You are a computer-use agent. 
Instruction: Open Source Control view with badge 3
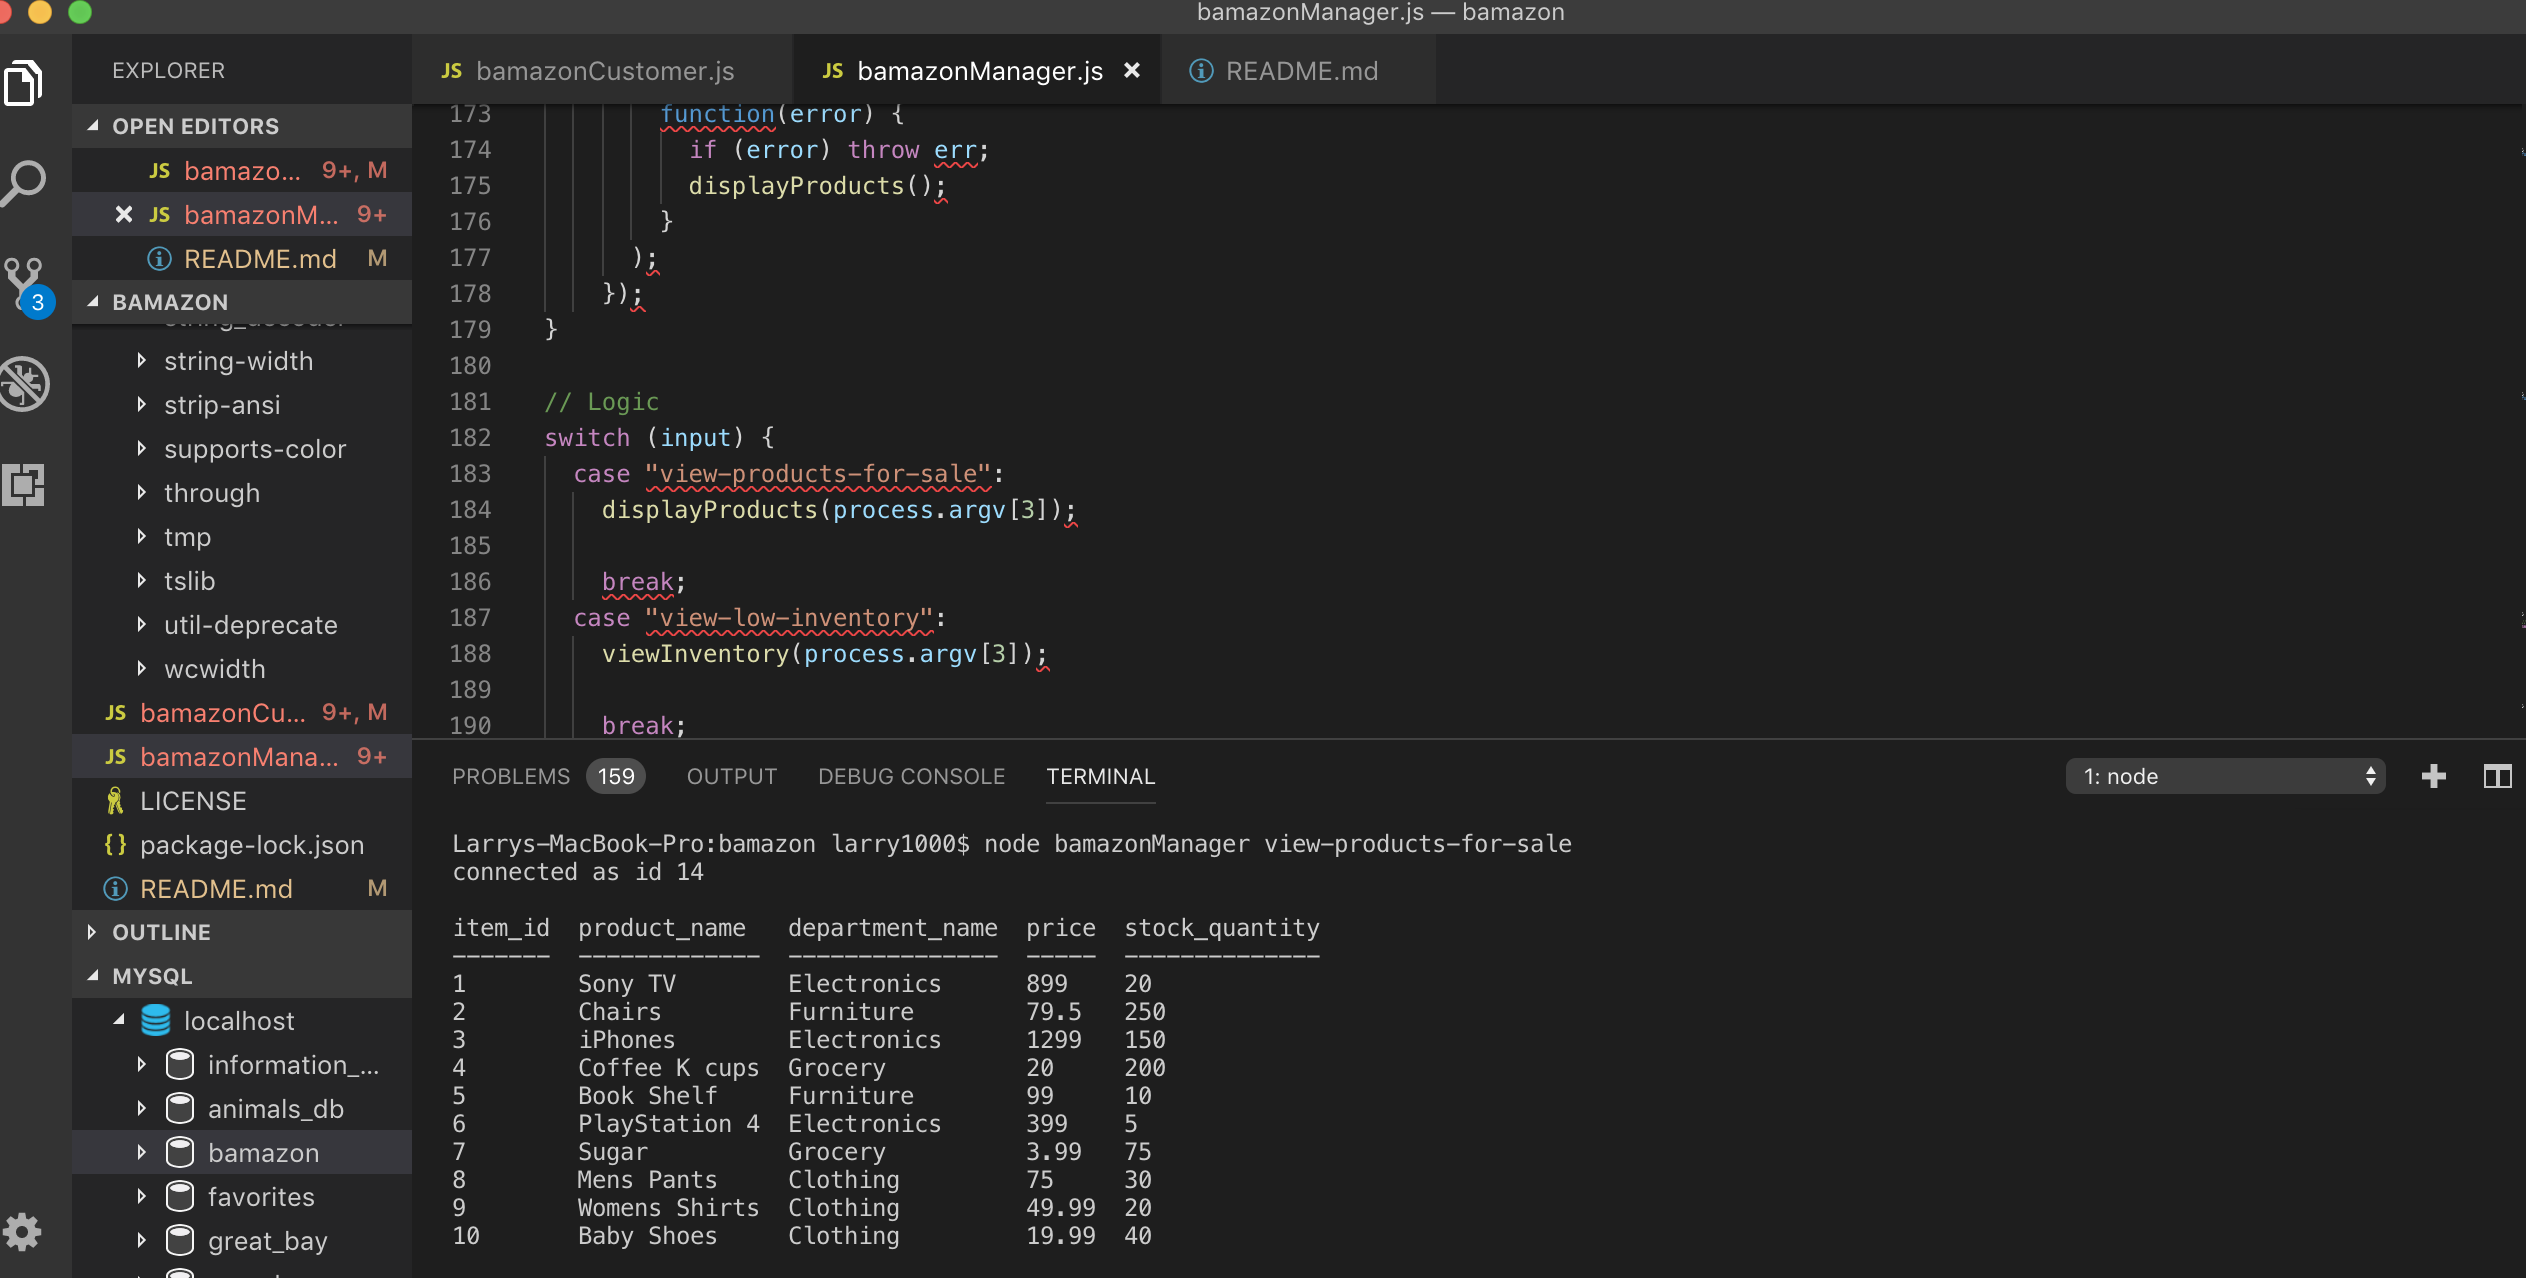point(24,284)
